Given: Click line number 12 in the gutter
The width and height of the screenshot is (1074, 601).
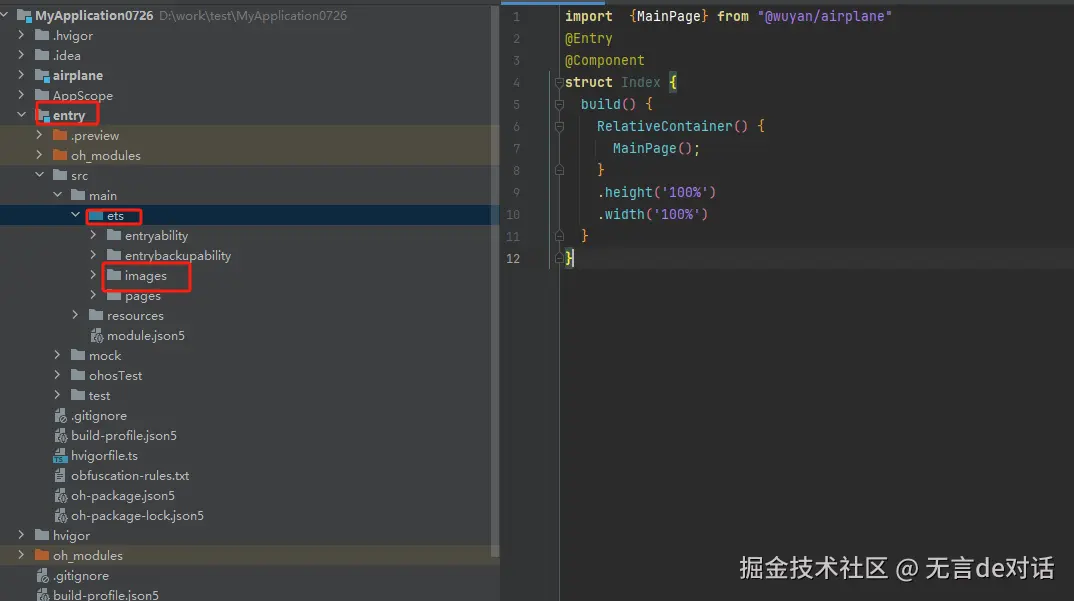Looking at the screenshot, I should 513,258.
